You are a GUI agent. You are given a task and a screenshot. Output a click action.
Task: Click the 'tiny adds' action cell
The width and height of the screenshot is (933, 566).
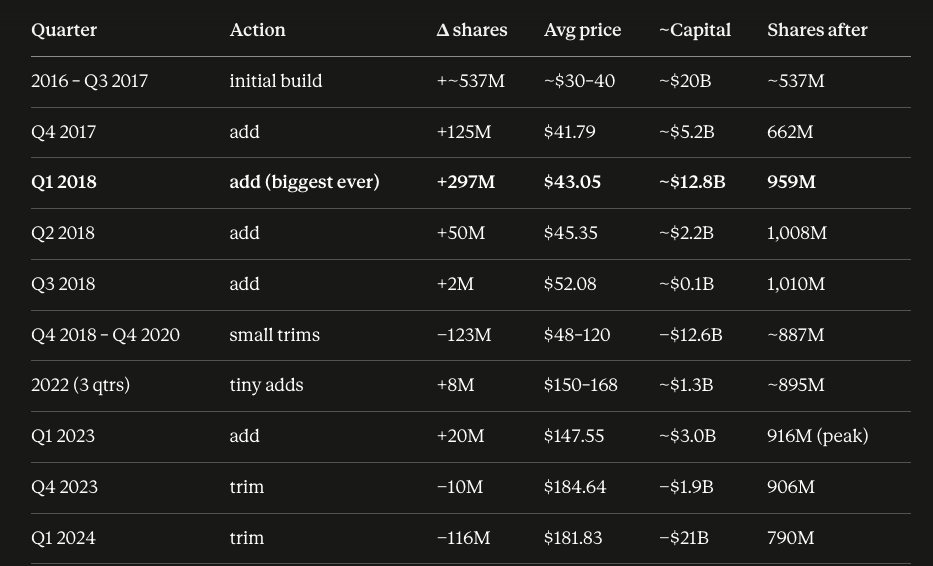pos(266,386)
